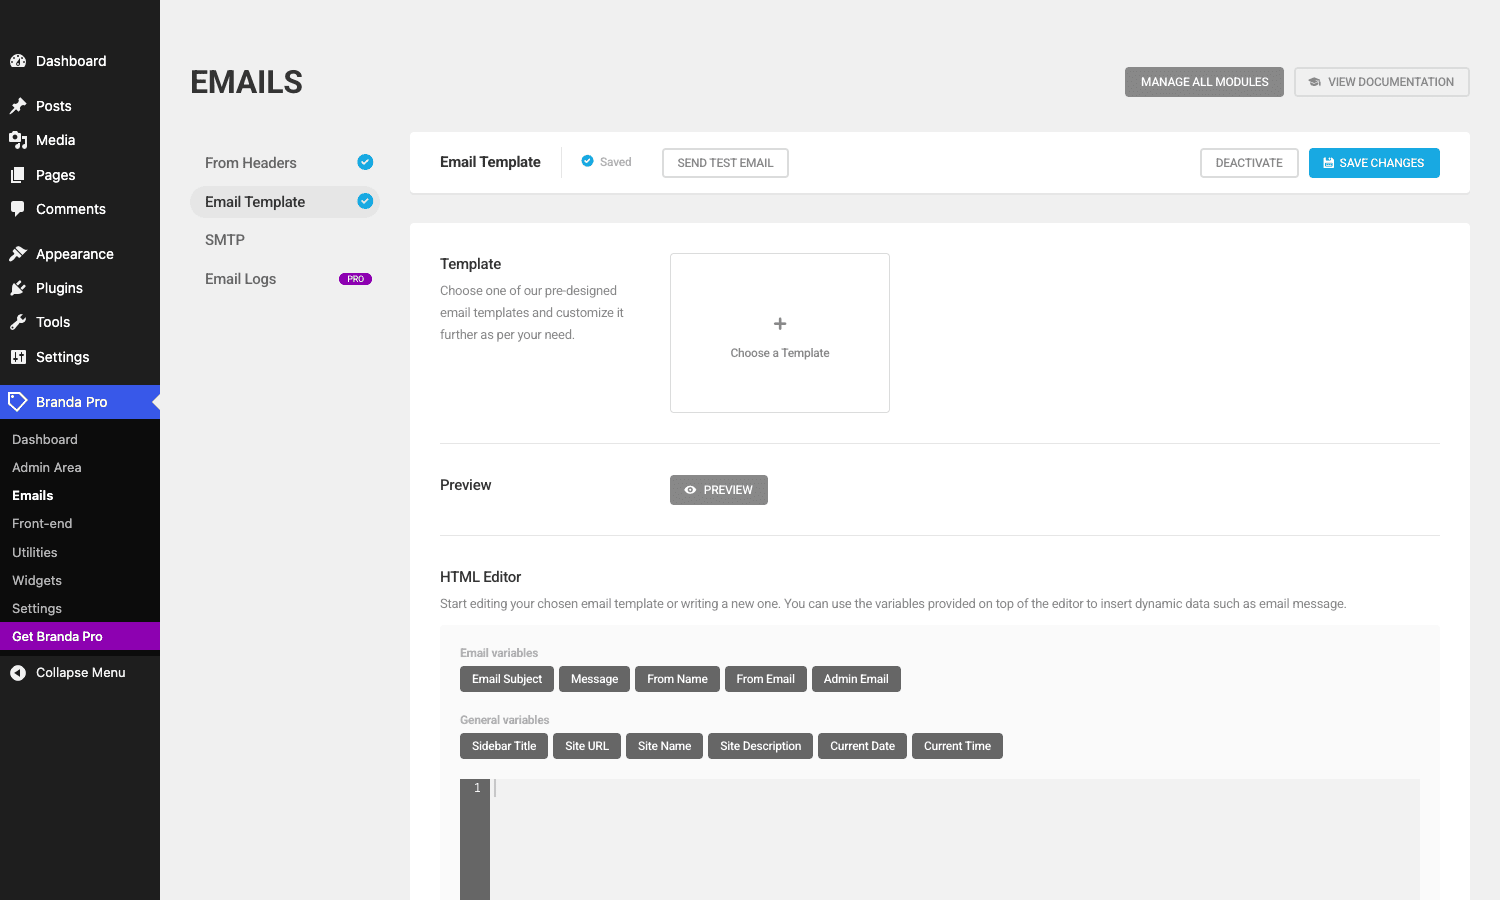1500x900 pixels.
Task: Open the From Headers module tab
Action: [x=285, y=163]
